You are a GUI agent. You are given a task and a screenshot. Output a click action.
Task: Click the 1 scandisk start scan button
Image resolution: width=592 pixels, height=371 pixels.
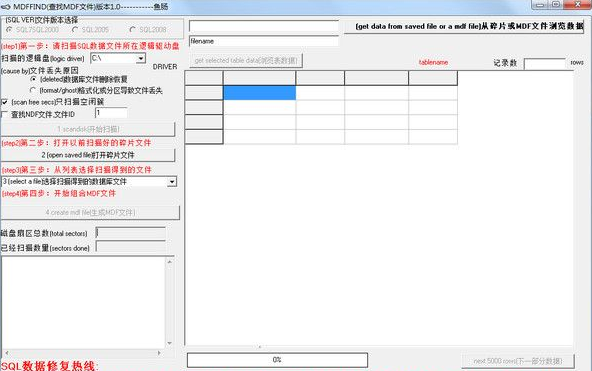tap(88, 129)
